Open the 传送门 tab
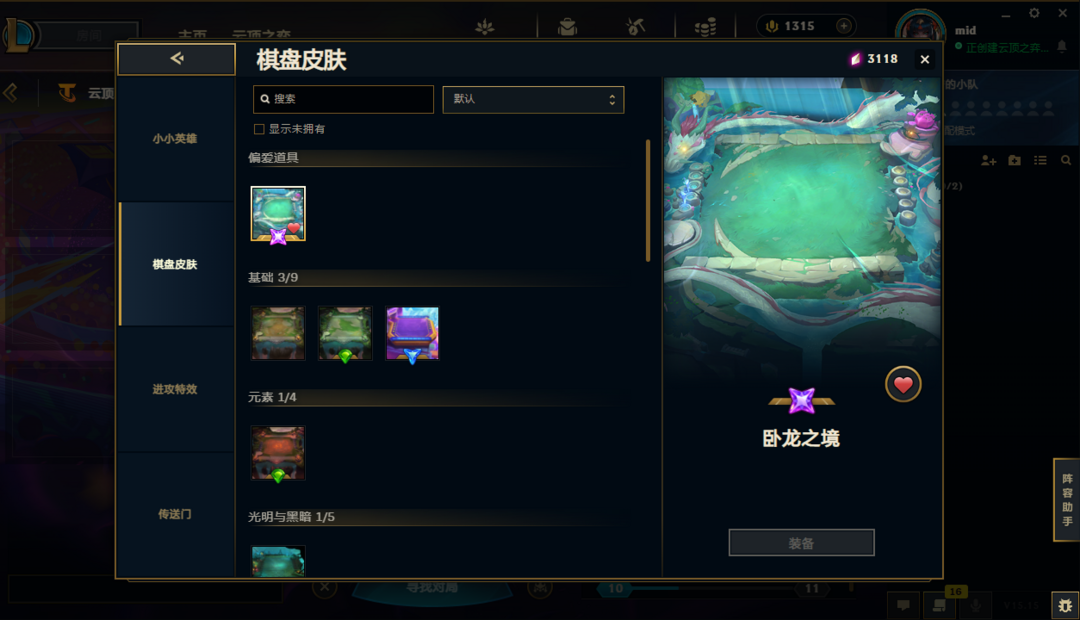 [x=175, y=514]
